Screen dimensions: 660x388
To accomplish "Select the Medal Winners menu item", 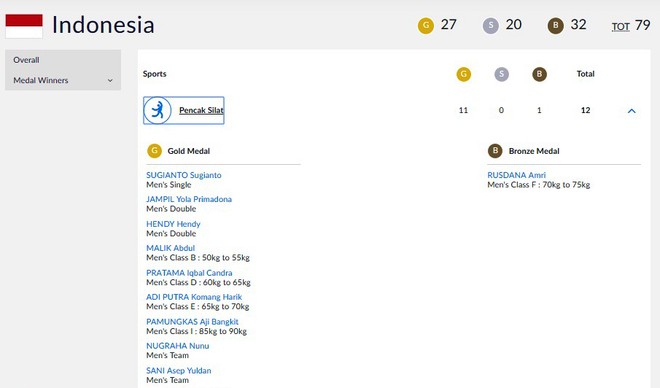I will coord(40,80).
